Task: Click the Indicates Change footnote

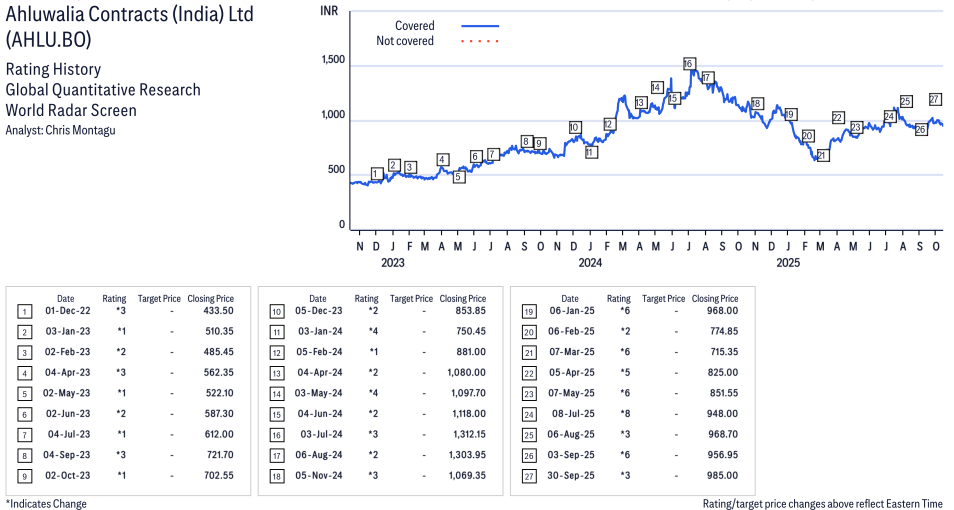Action: point(46,503)
